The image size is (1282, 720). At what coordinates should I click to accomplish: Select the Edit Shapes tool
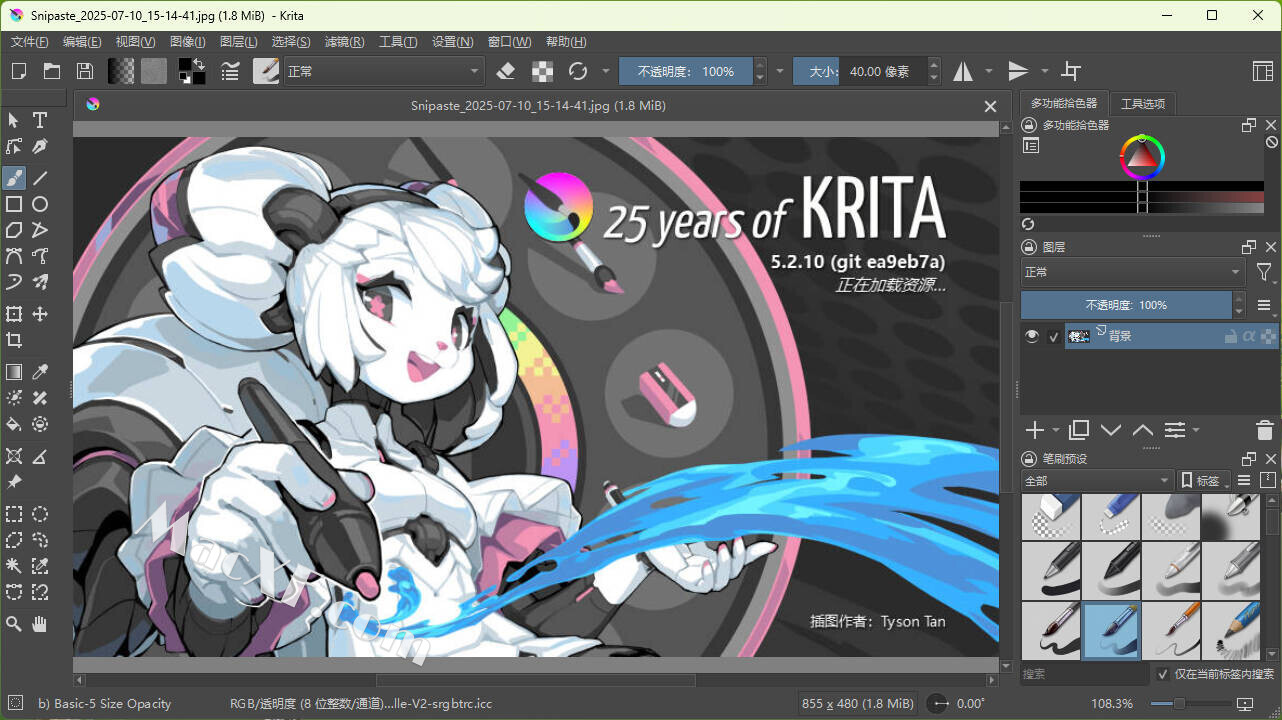point(14,146)
